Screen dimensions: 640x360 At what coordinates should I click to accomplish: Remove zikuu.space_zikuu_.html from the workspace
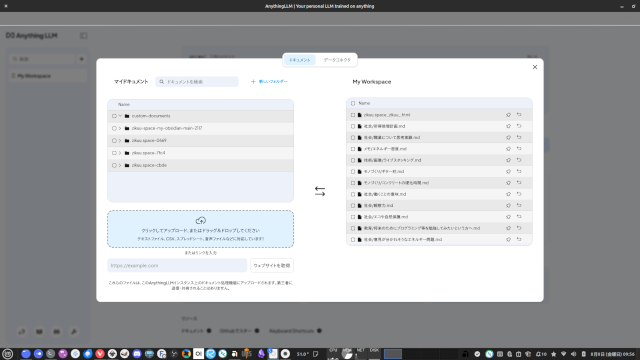(x=519, y=115)
